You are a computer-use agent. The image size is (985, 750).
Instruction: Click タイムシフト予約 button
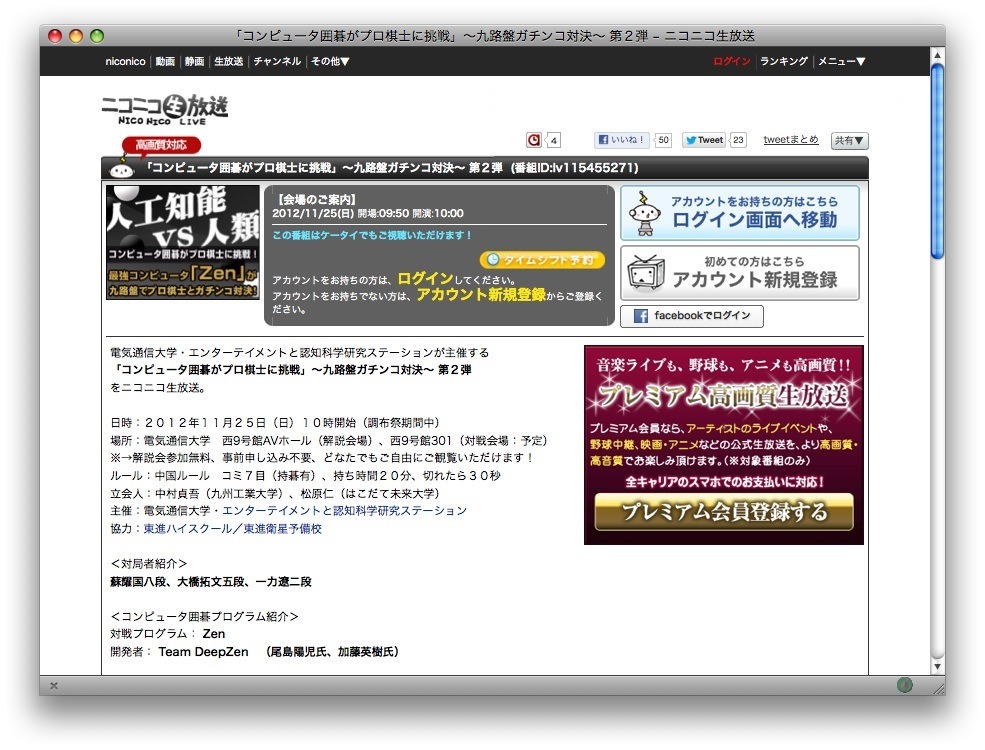542,259
